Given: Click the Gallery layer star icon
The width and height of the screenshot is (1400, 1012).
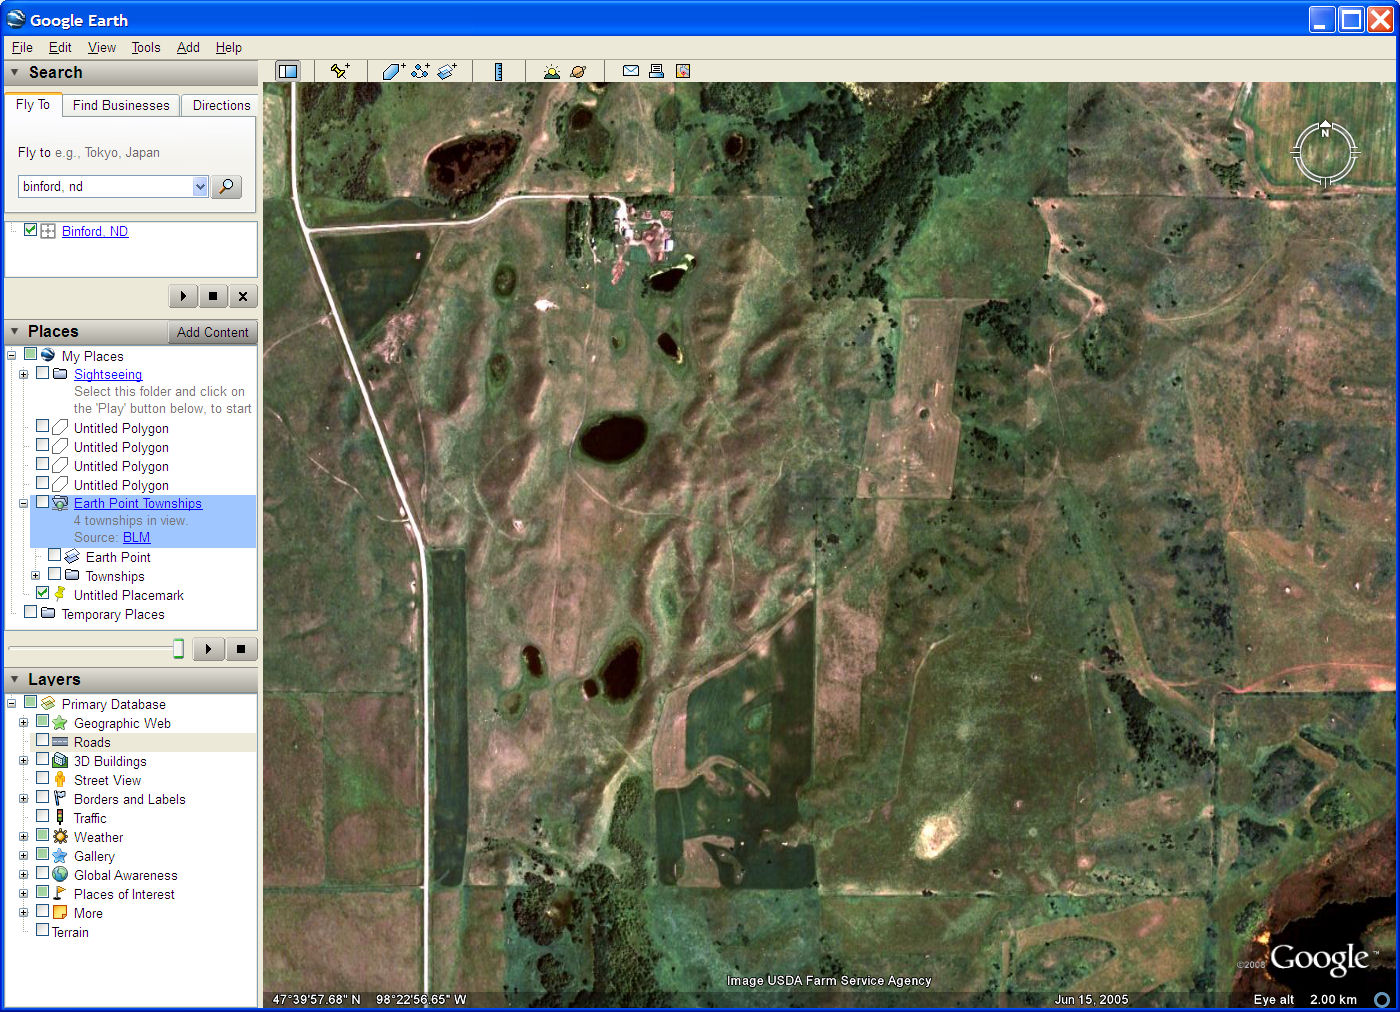Looking at the screenshot, I should [60, 856].
